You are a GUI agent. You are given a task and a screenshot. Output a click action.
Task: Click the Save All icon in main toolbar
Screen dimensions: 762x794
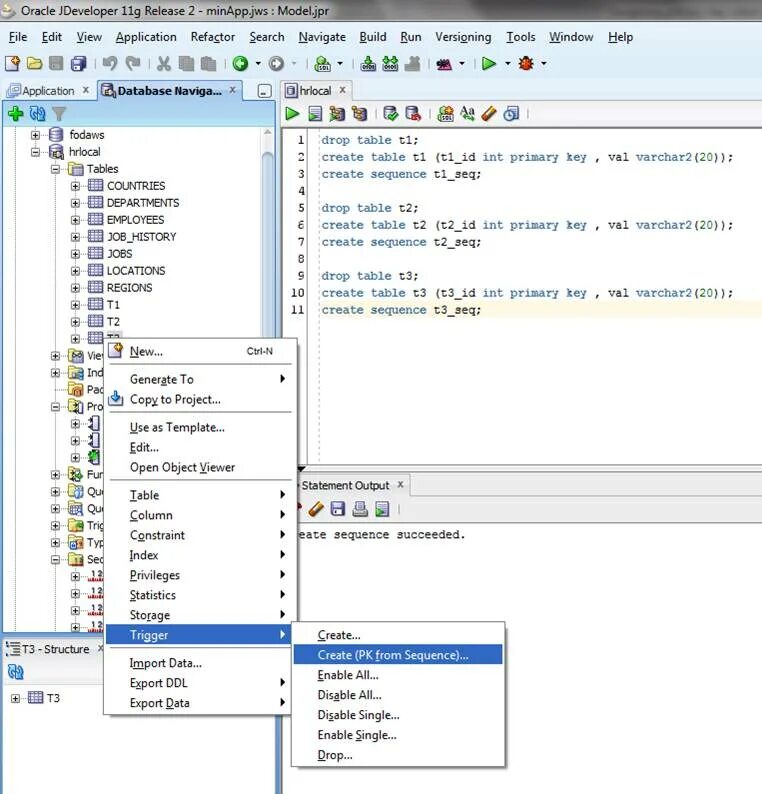click(78, 63)
